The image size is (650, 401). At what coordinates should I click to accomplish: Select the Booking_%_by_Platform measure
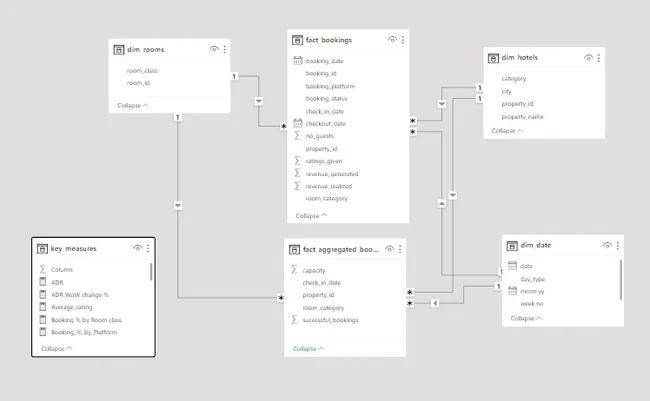click(84, 332)
